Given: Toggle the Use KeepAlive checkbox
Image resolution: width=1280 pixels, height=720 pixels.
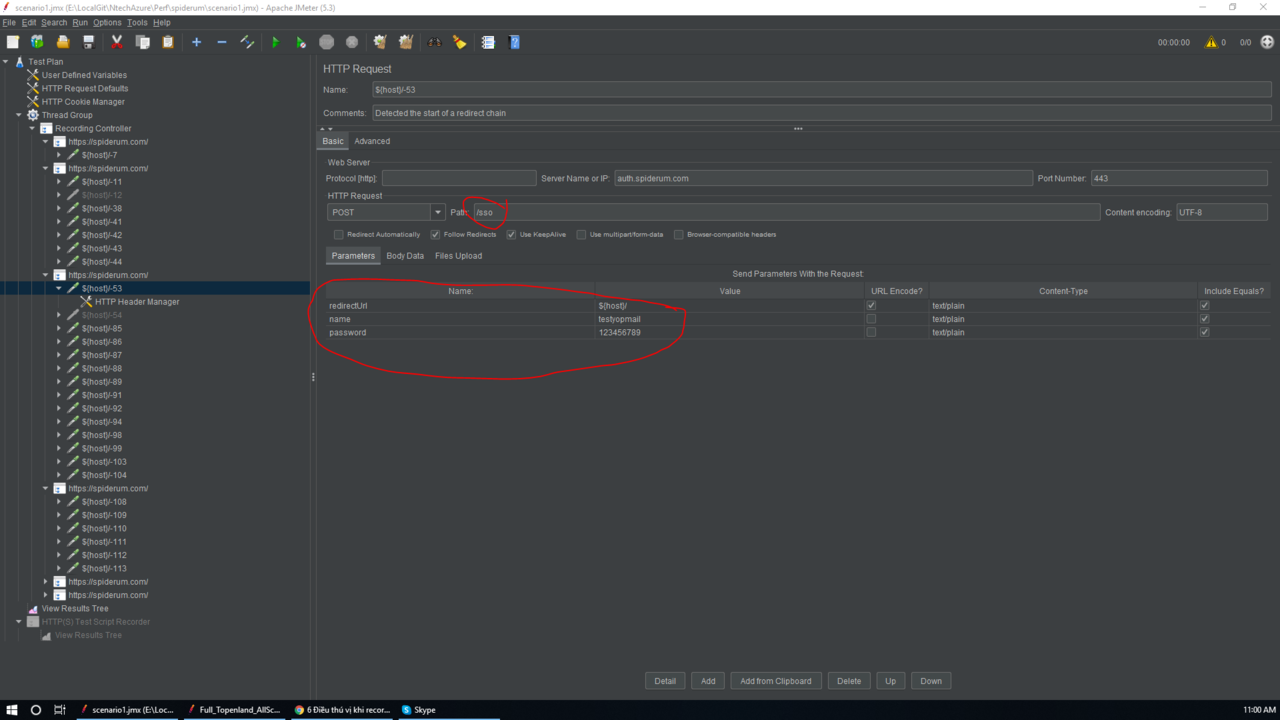Looking at the screenshot, I should 511,235.
